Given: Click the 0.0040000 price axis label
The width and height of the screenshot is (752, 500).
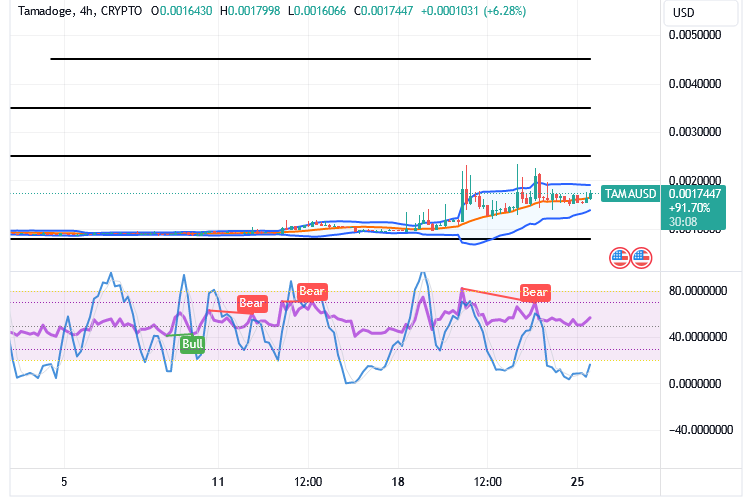Looking at the screenshot, I should click(x=695, y=84).
